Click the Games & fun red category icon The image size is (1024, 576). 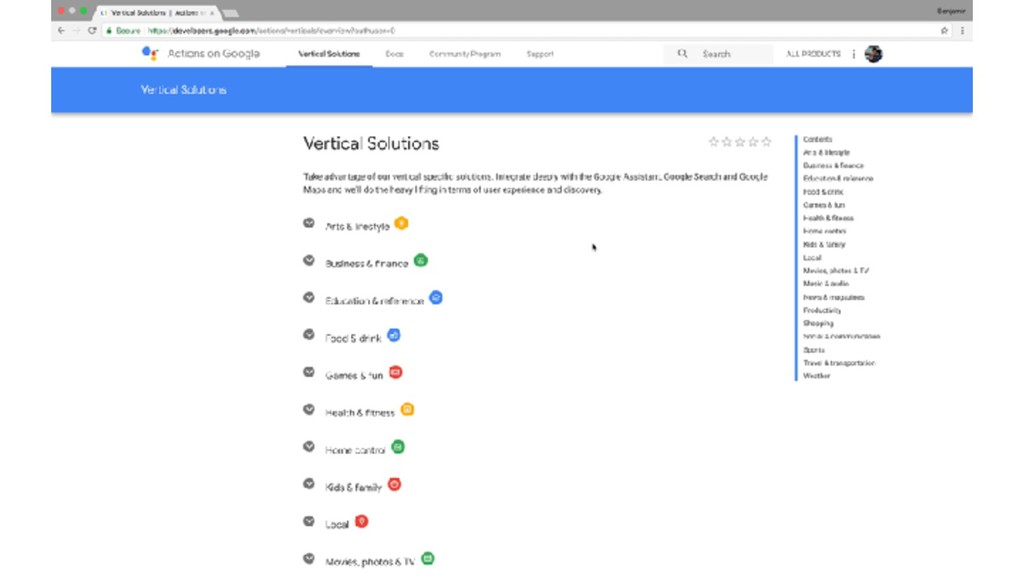pyautogui.click(x=396, y=372)
